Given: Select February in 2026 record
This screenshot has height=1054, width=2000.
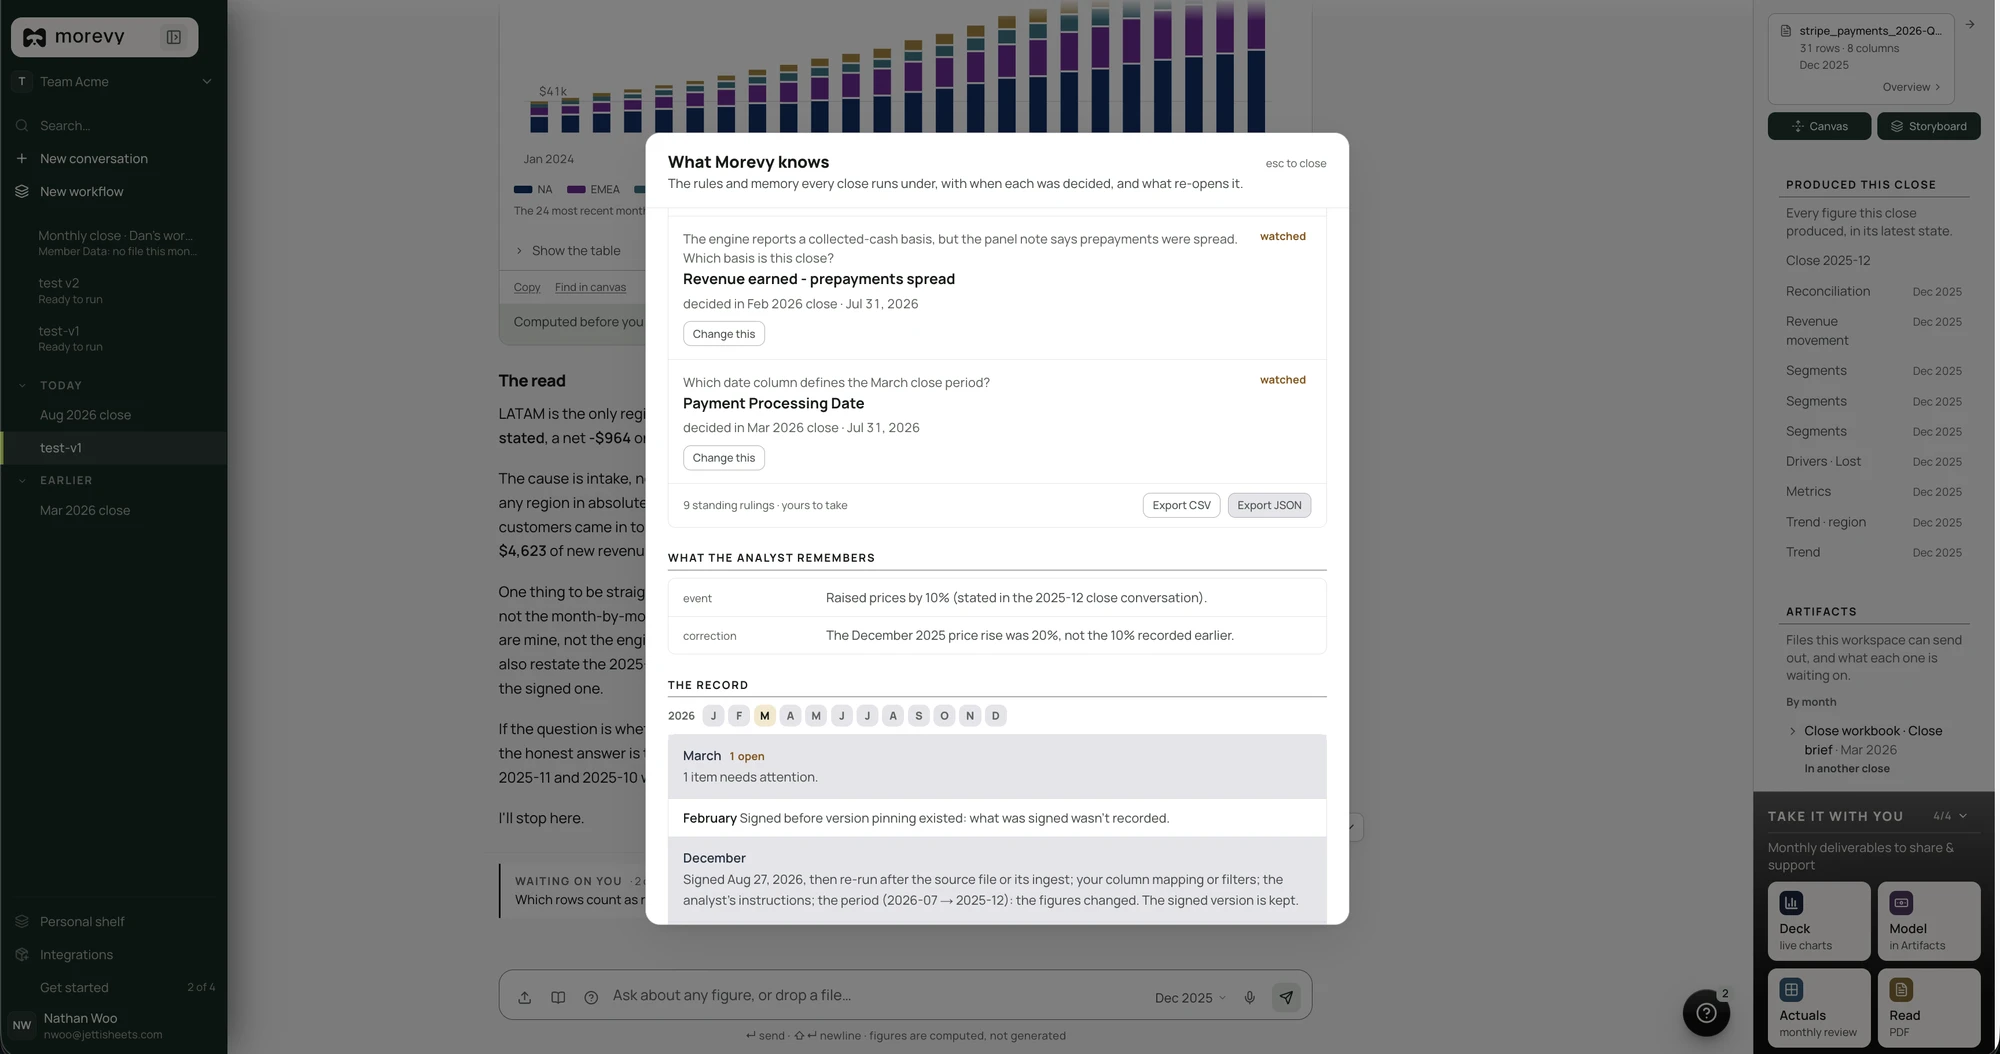Looking at the screenshot, I should pyautogui.click(x=739, y=716).
